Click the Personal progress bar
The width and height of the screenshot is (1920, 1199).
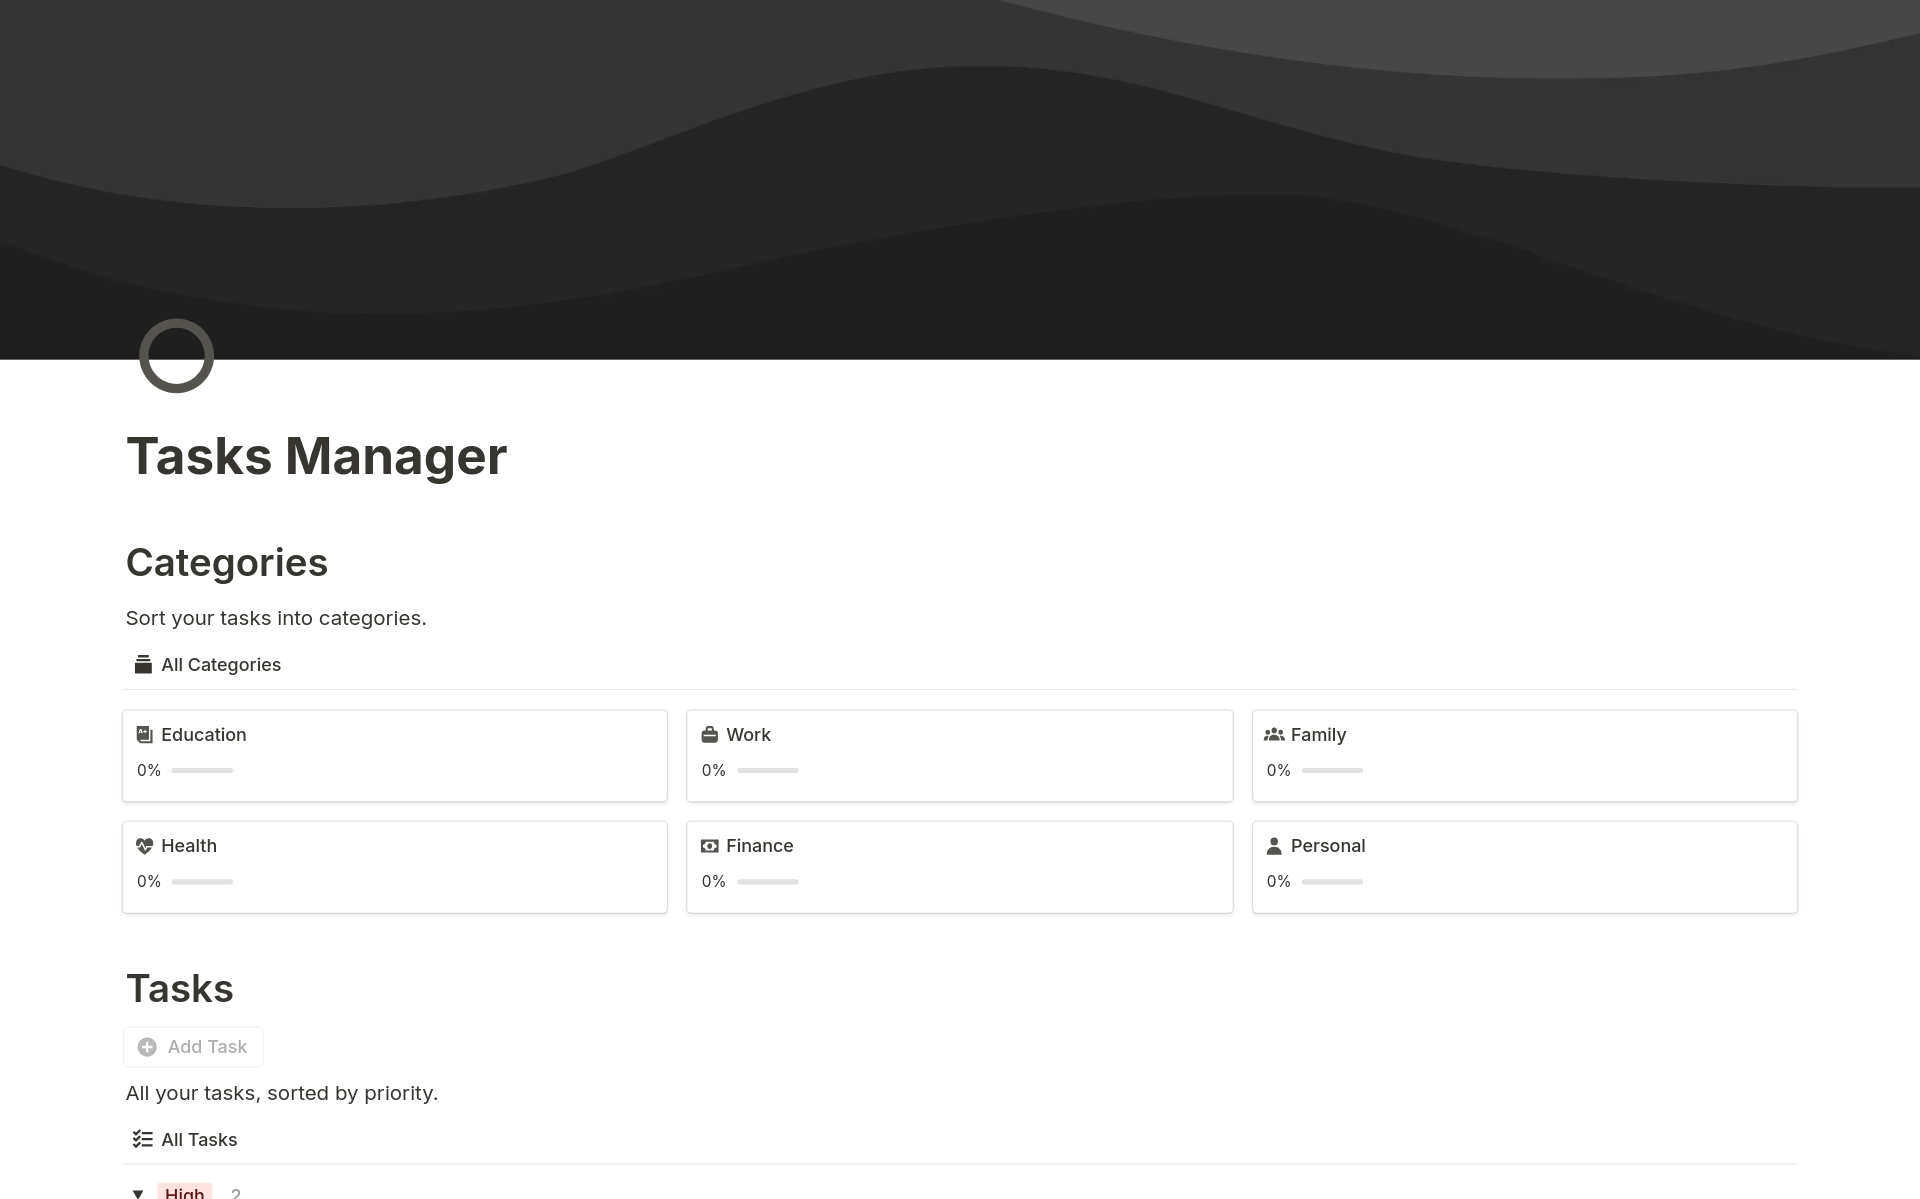click(x=1331, y=882)
